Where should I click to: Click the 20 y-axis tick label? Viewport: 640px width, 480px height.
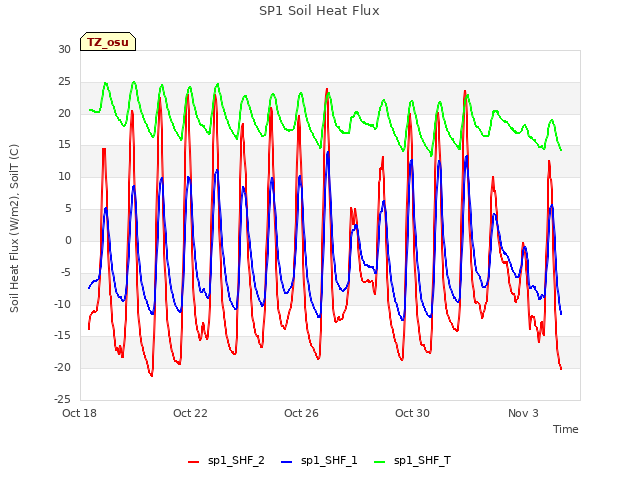click(x=64, y=113)
